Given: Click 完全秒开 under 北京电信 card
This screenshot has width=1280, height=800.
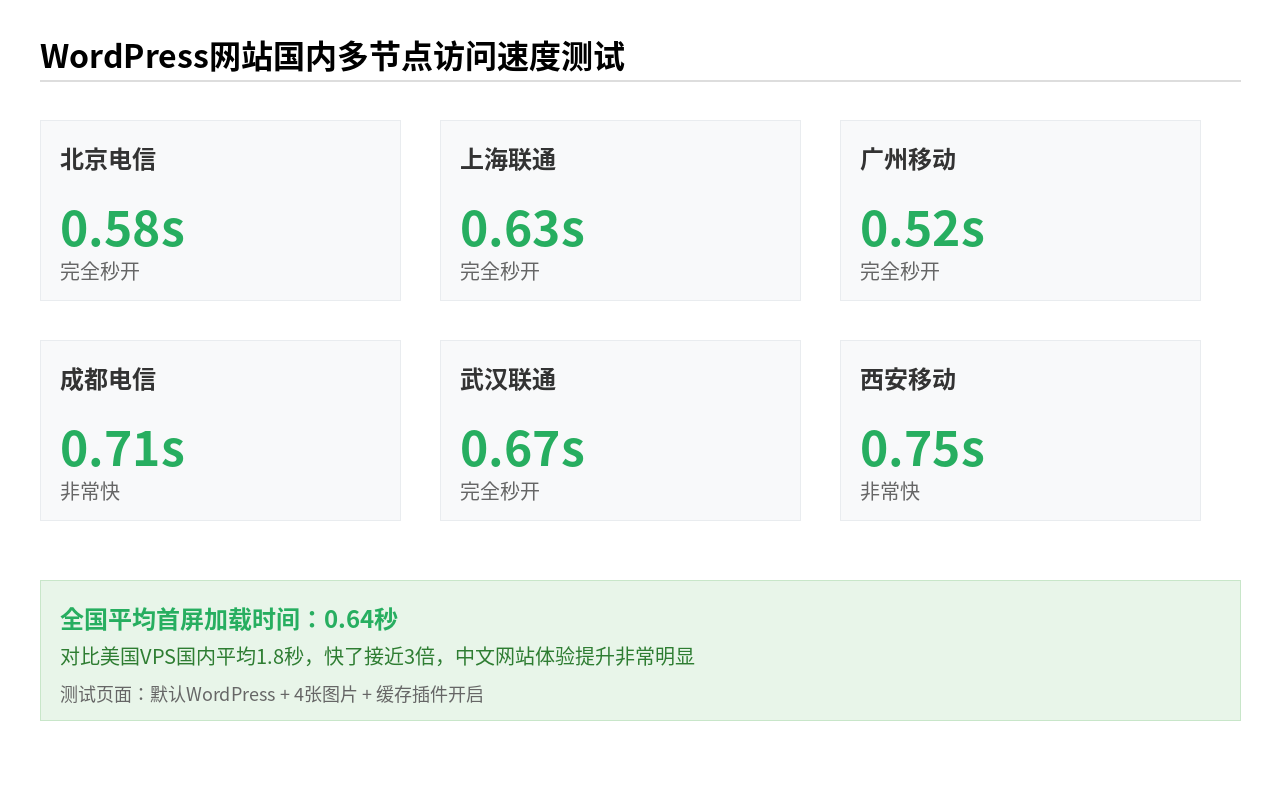Looking at the screenshot, I should pyautogui.click(x=100, y=271).
